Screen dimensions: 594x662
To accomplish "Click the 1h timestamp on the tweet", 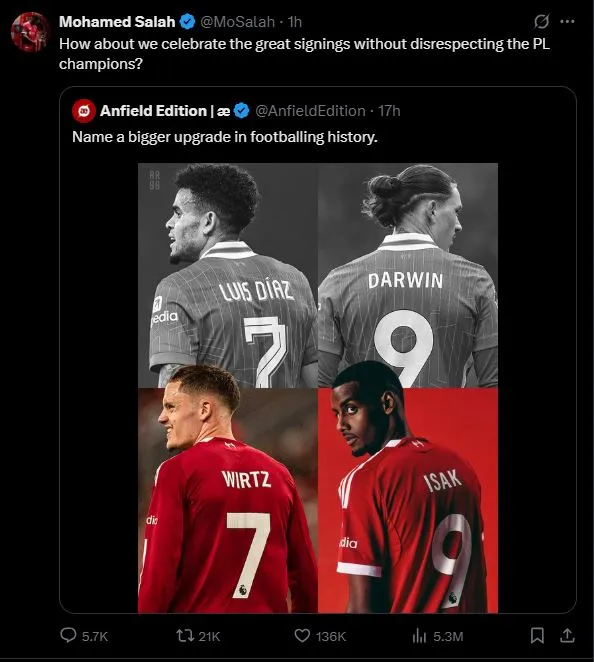I will tap(295, 22).
